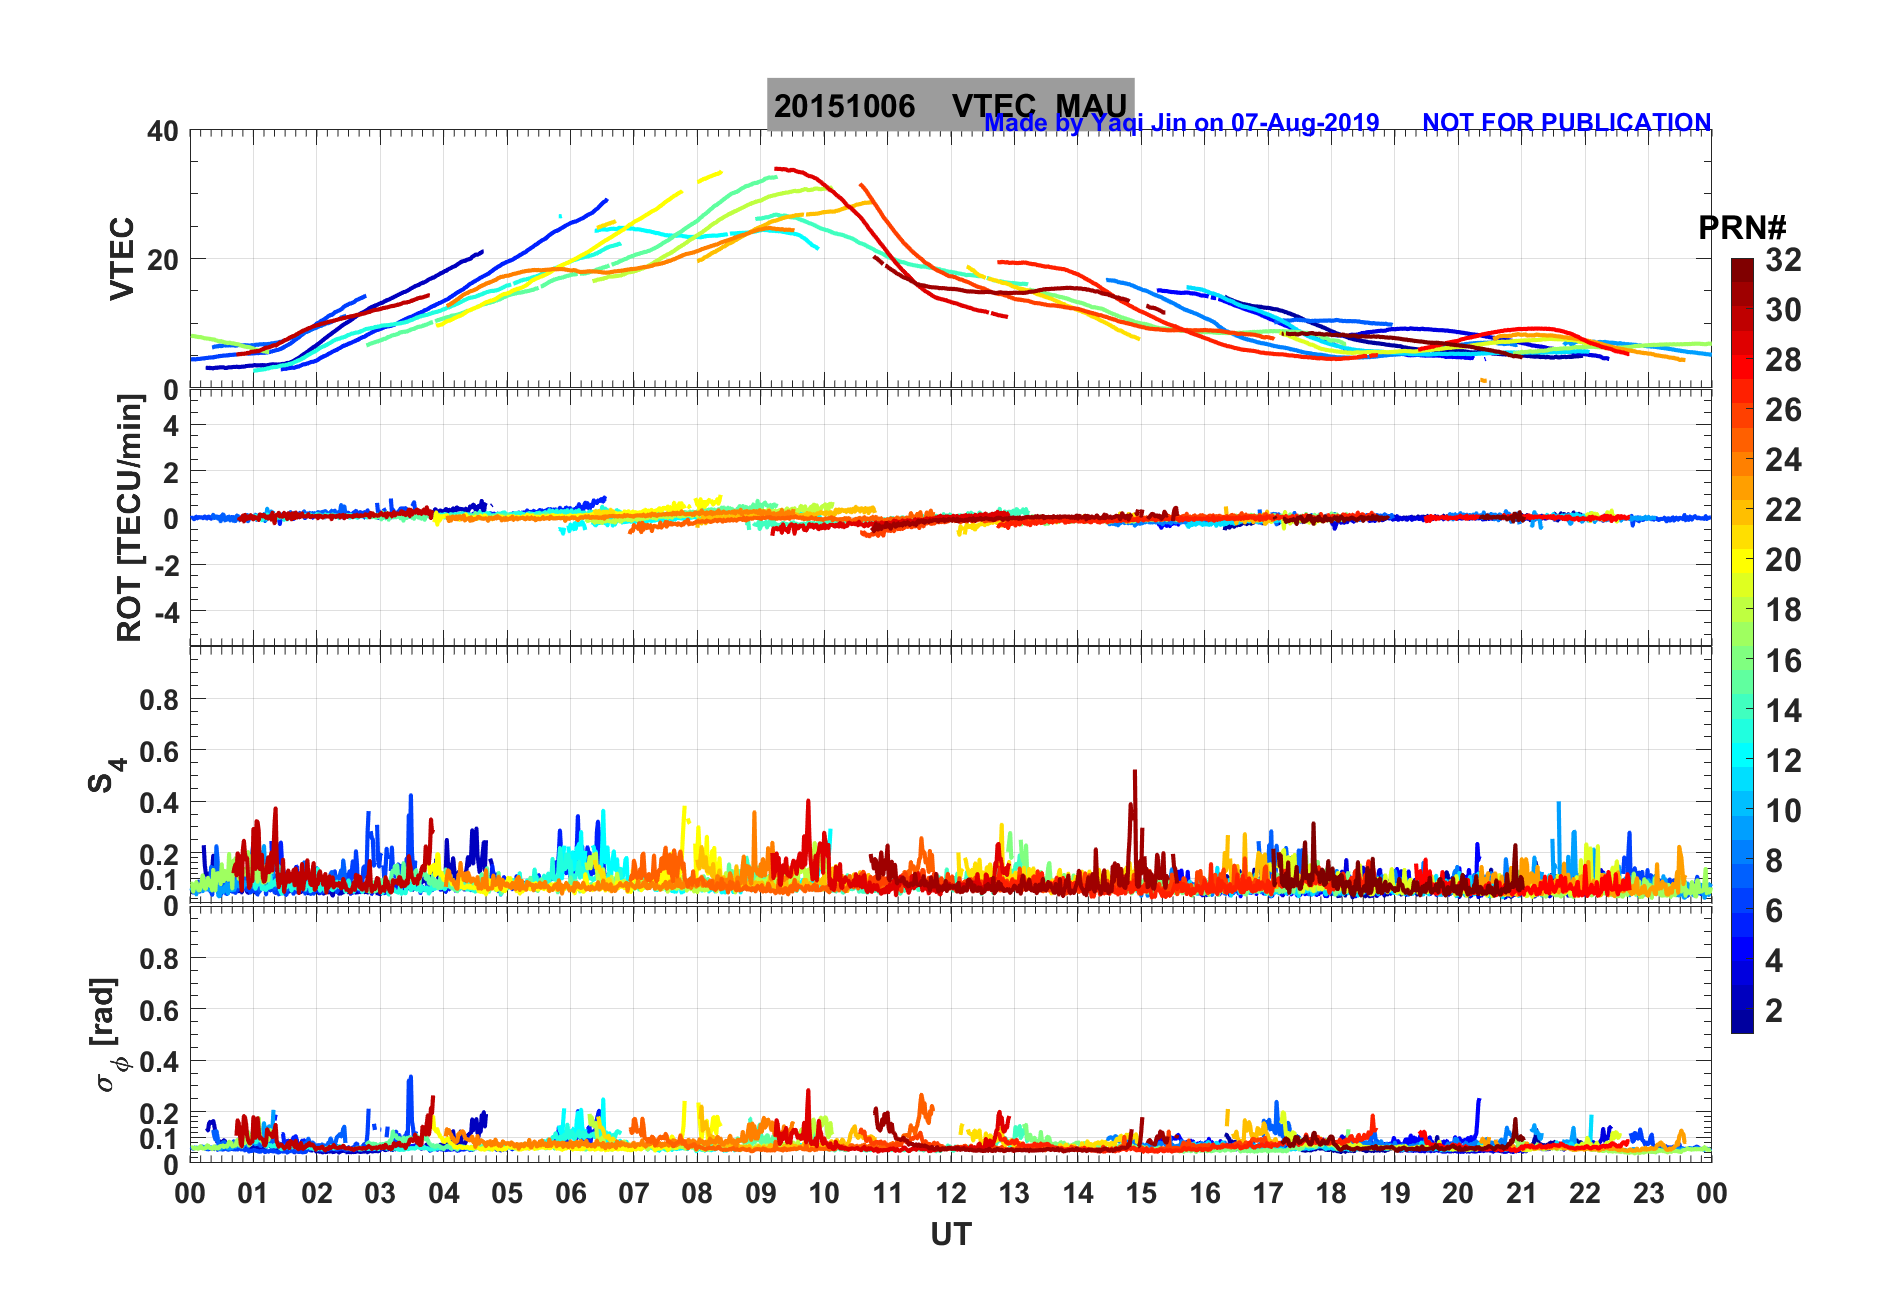This screenshot has width=1902, height=1292.
Task: Click the "19" hour tick on the UT axis
Action: (1395, 1193)
